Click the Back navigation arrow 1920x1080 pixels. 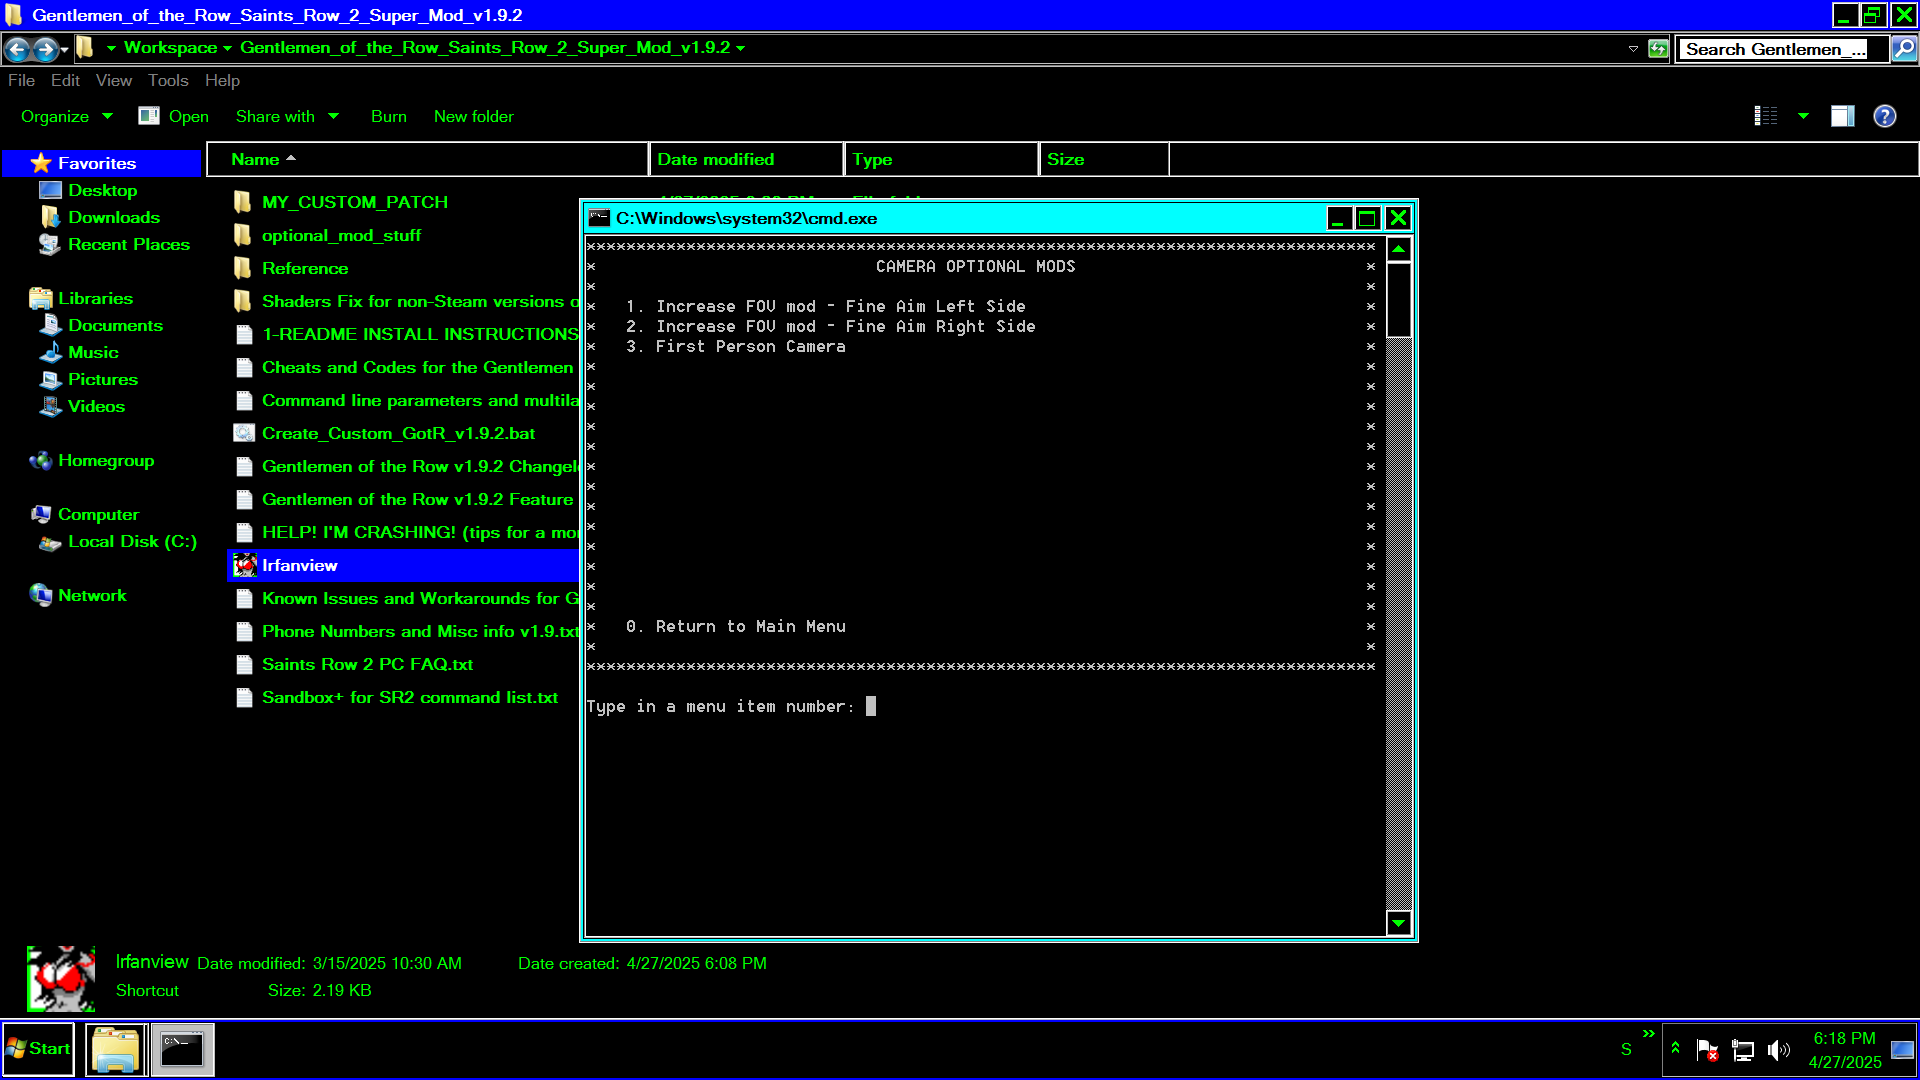pyautogui.click(x=17, y=48)
